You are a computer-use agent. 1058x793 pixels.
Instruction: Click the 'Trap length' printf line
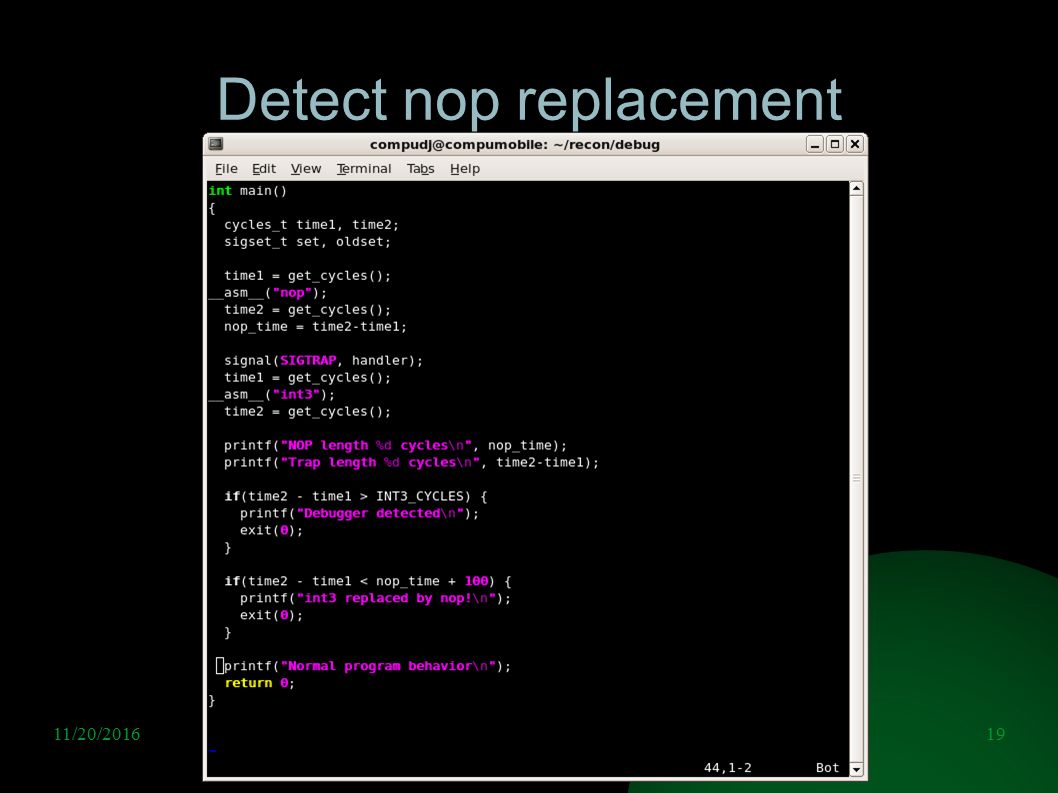411,462
